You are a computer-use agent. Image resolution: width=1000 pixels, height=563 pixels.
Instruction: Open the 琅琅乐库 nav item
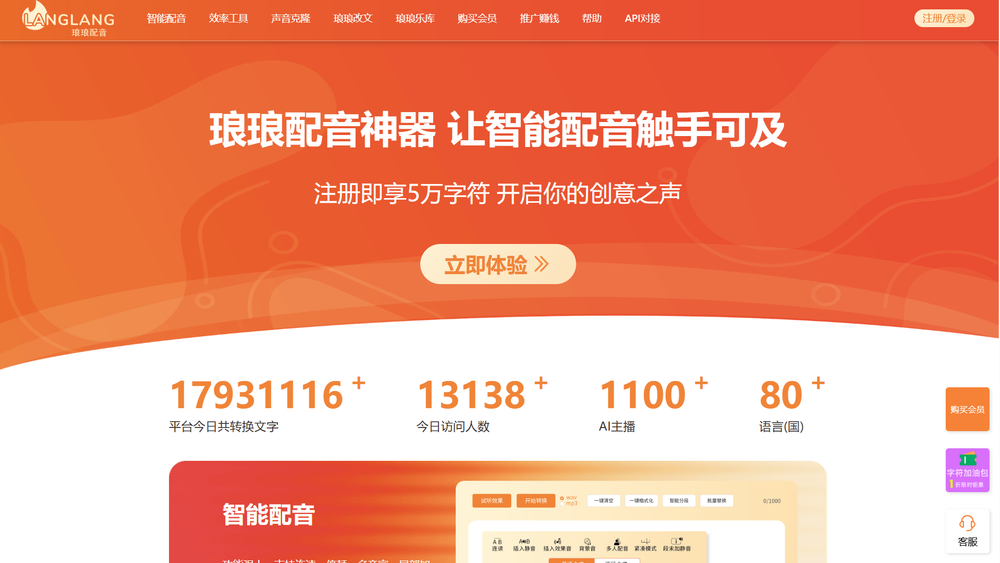(x=415, y=18)
